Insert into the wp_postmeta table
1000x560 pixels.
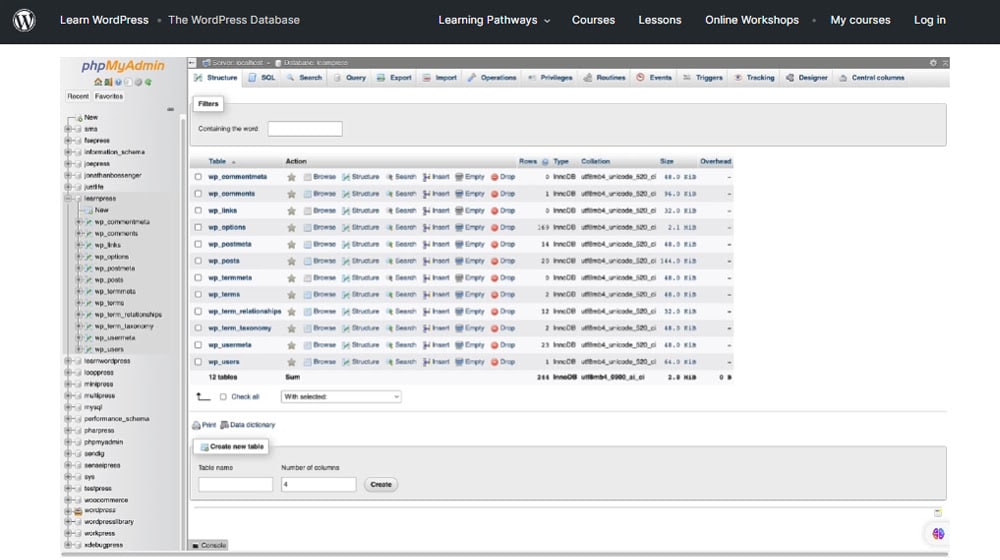tap(436, 244)
